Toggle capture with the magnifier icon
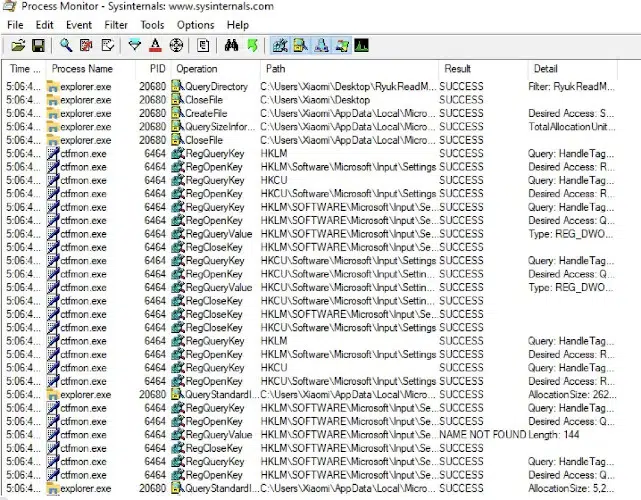 click(66, 45)
